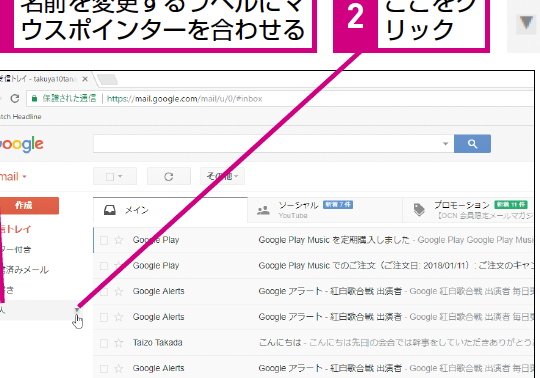The image size is (540, 378).
Task: Open the Headline bookmark
Action: coord(21,117)
